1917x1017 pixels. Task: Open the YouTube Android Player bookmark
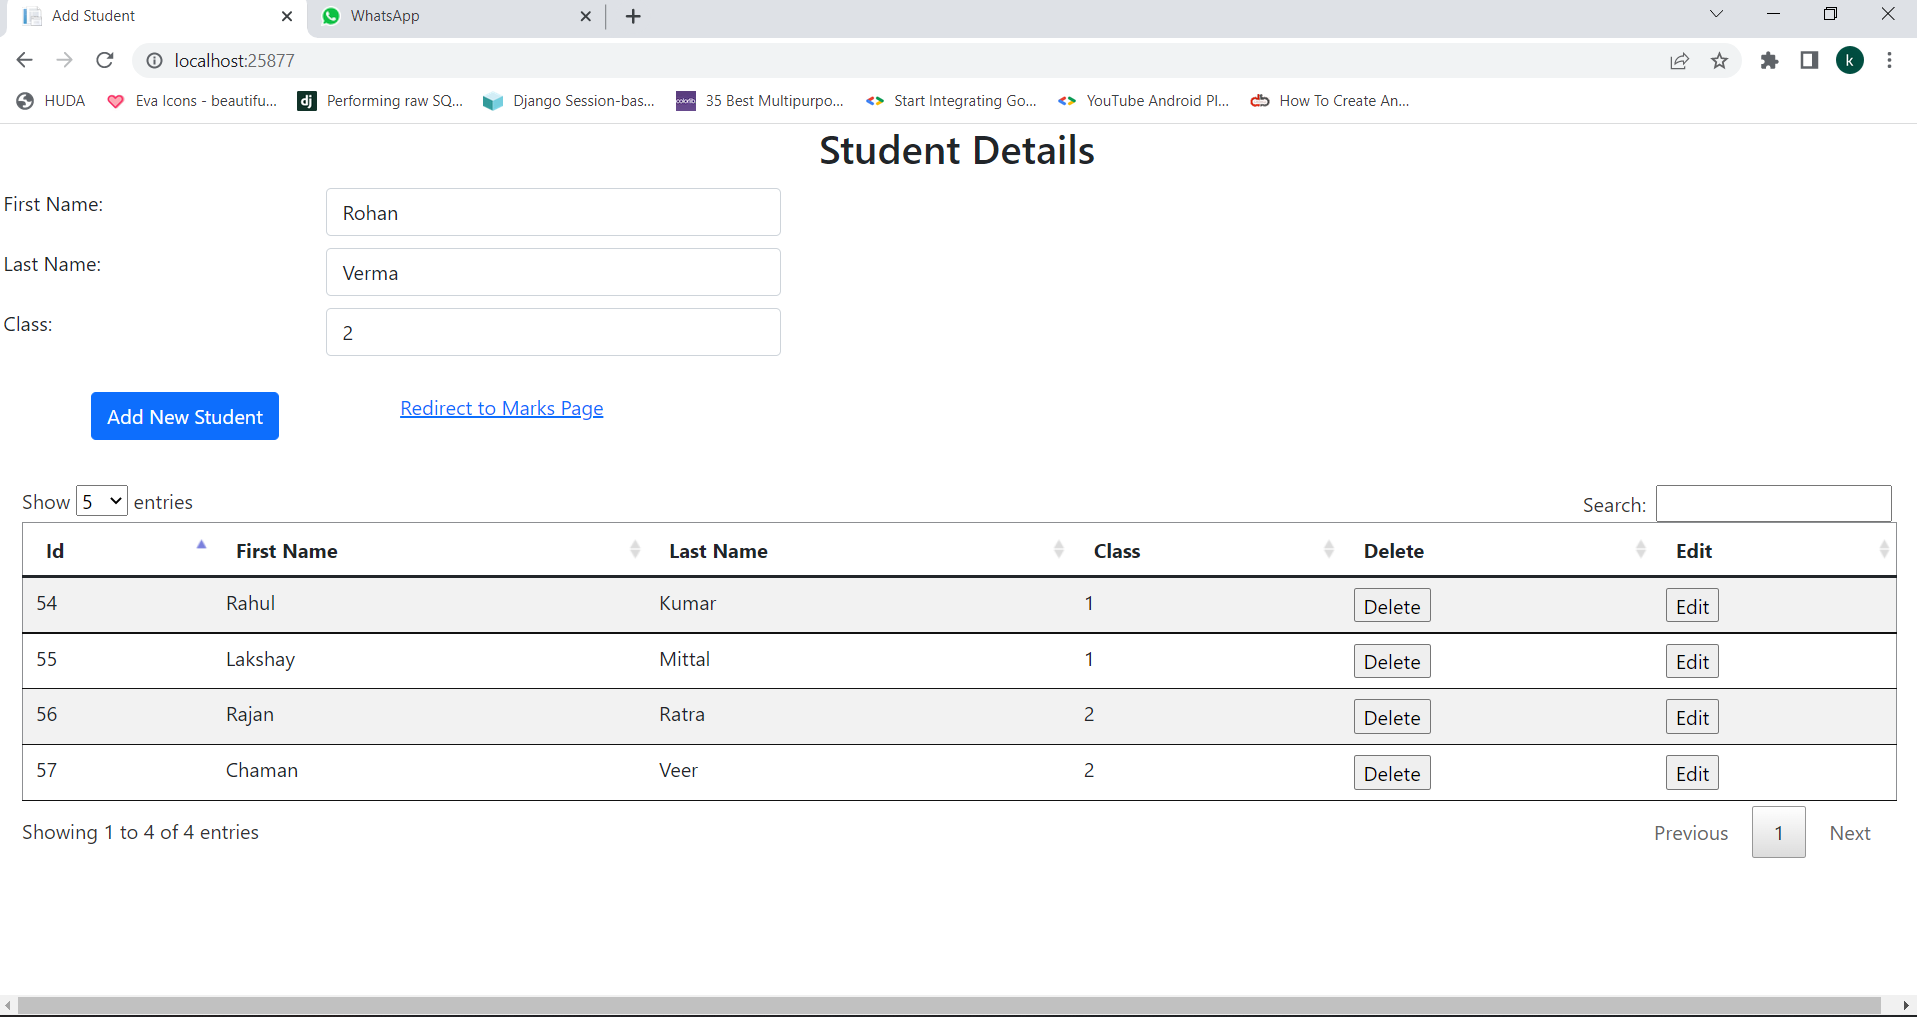click(x=1144, y=101)
